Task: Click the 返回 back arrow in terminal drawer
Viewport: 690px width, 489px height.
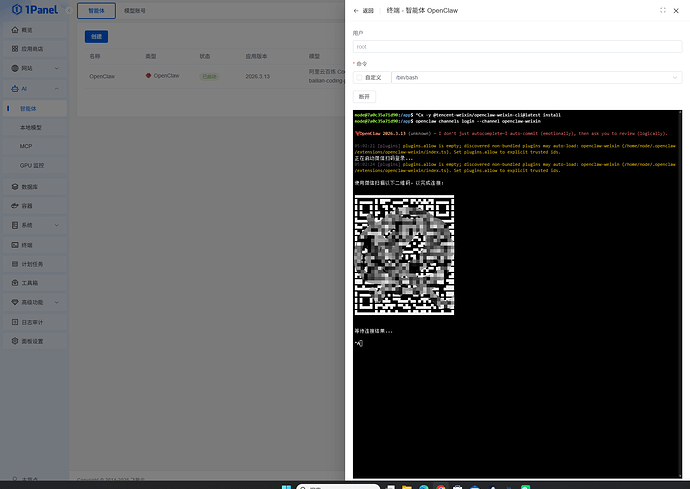Action: (363, 10)
